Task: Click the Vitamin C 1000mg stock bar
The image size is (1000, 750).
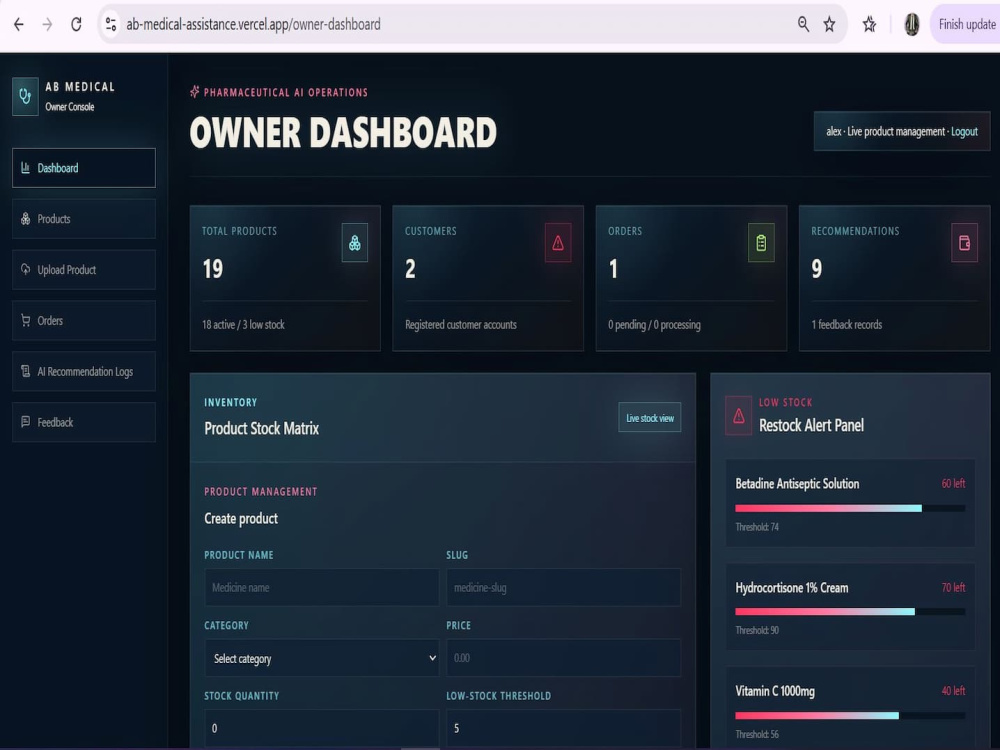Action: click(x=849, y=716)
